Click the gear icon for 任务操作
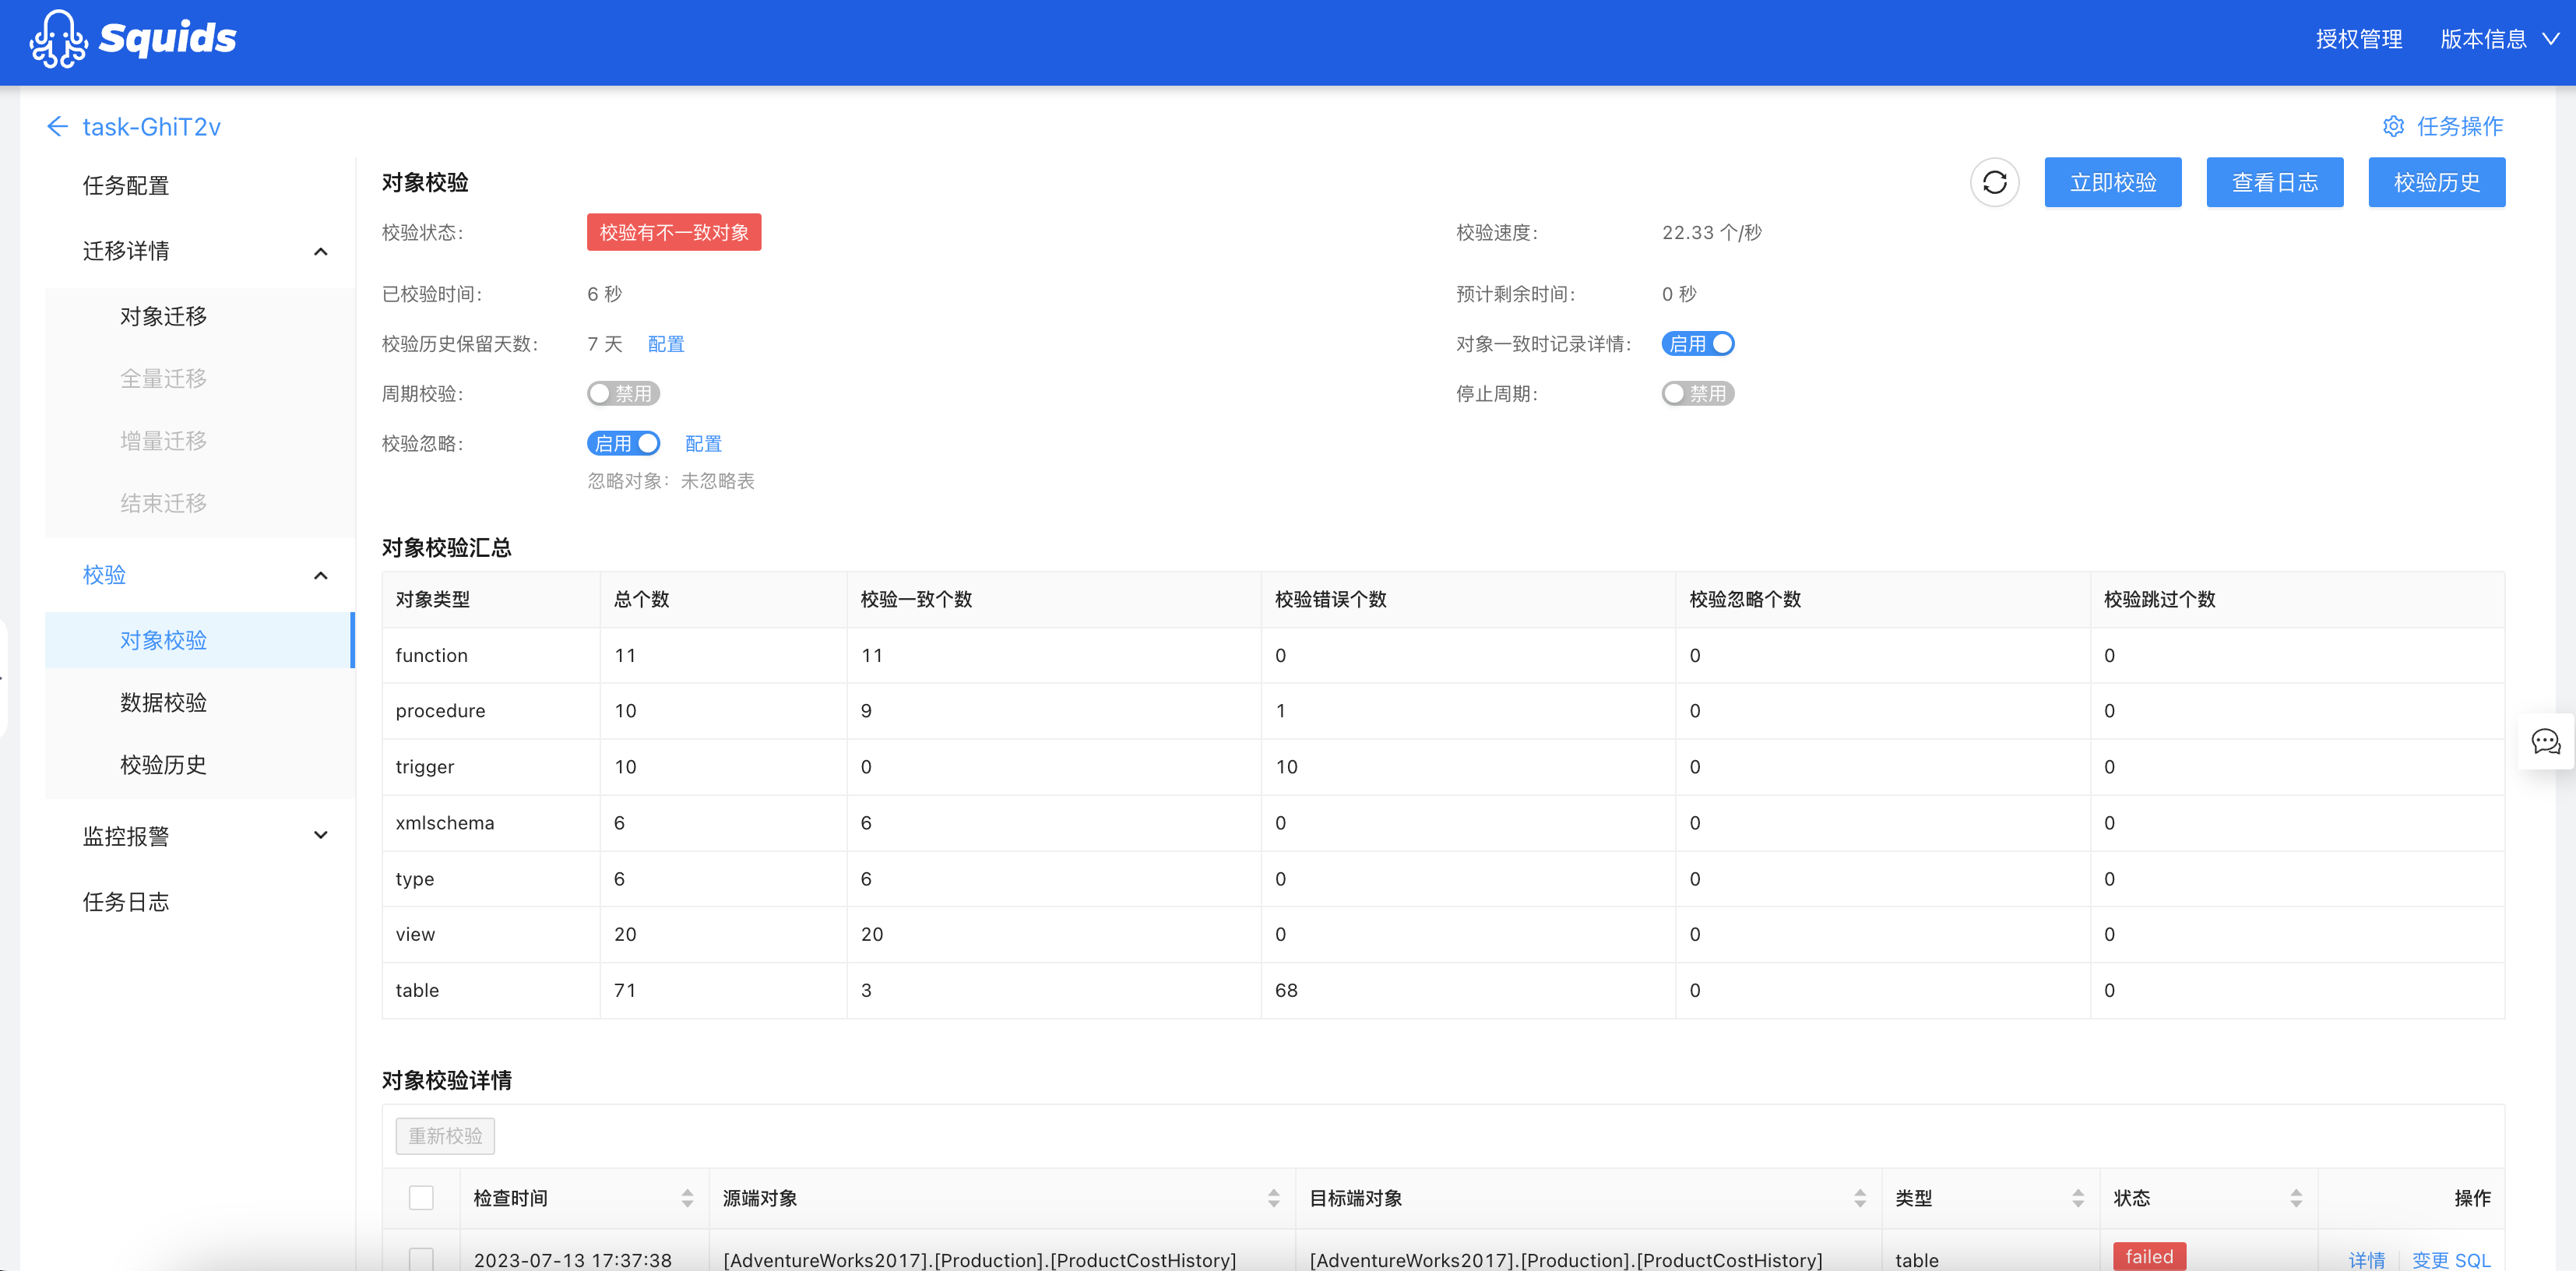2576x1271 pixels. click(x=2393, y=127)
